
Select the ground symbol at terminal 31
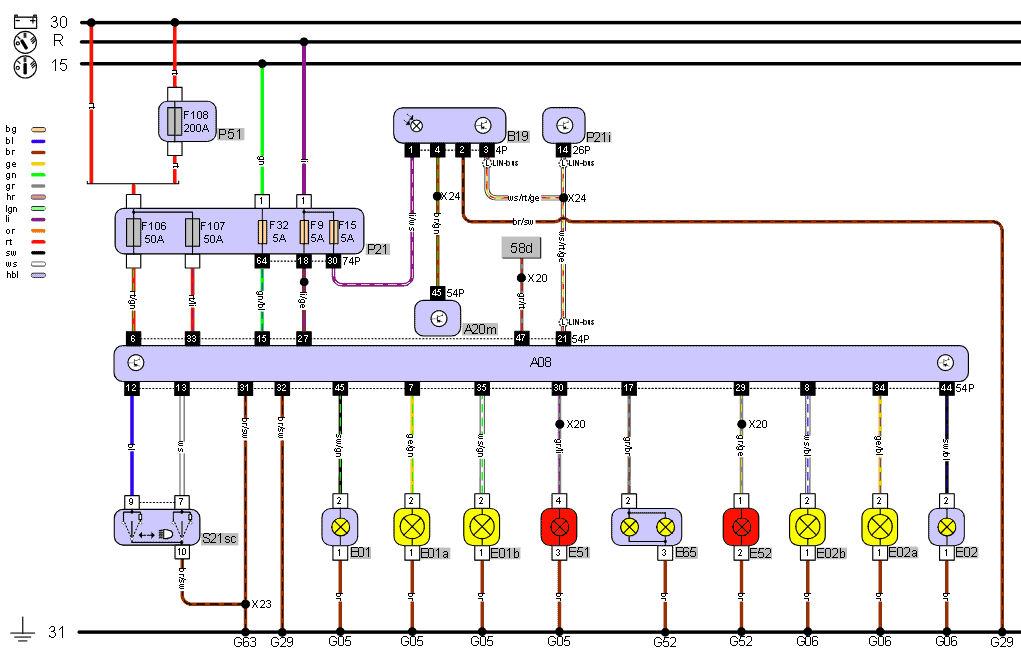coord(23,631)
